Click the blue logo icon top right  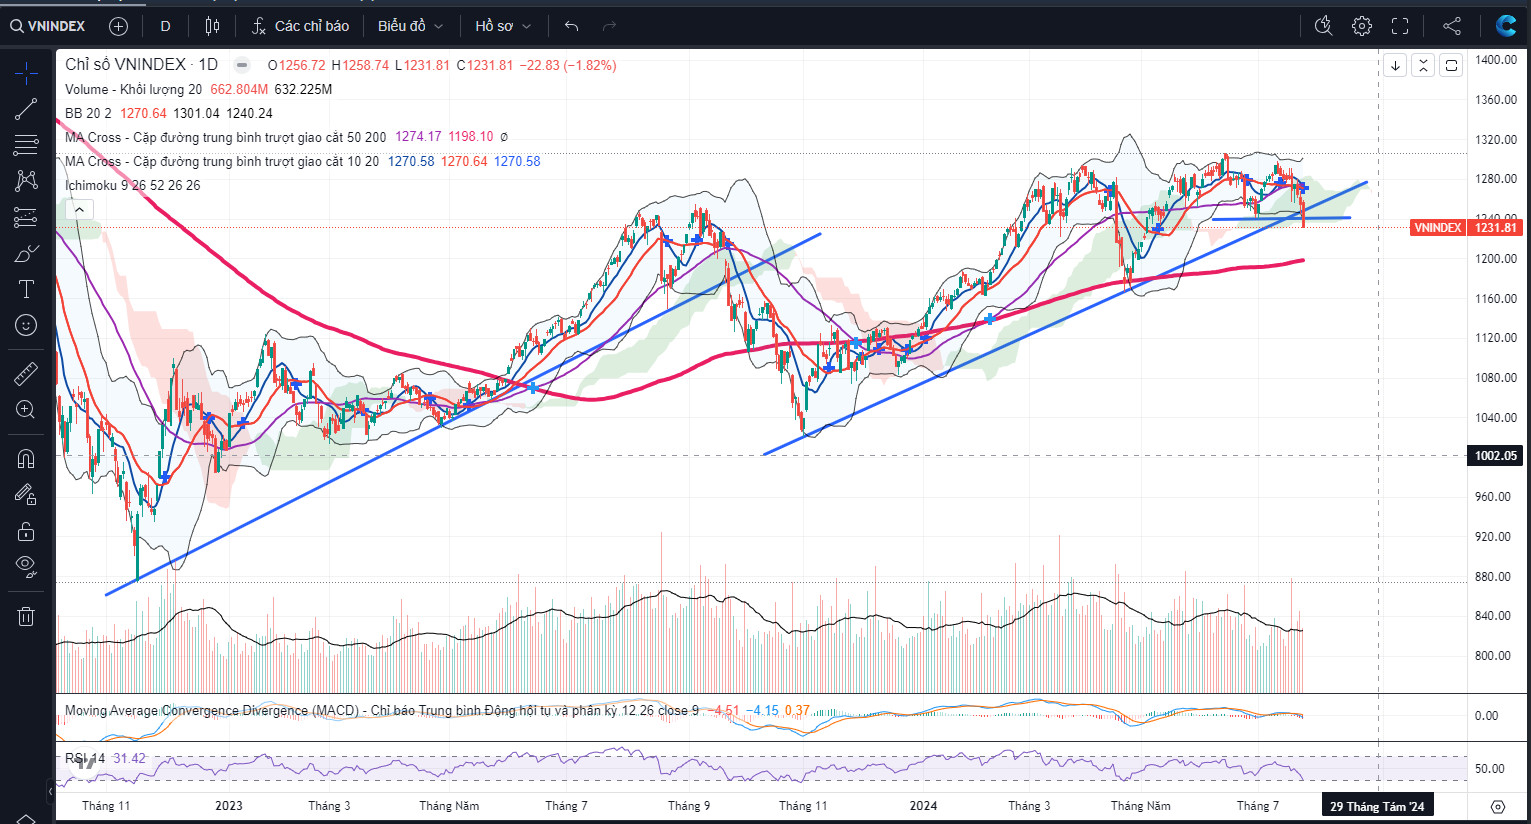point(1506,26)
